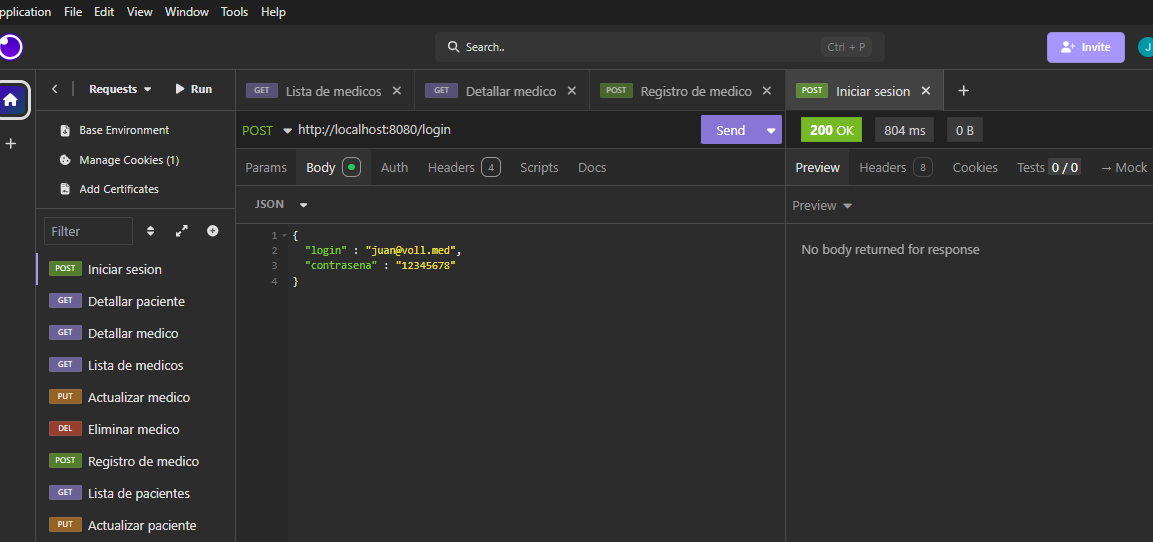The width and height of the screenshot is (1153, 542).
Task: Open the Tools menu
Action: point(235,12)
